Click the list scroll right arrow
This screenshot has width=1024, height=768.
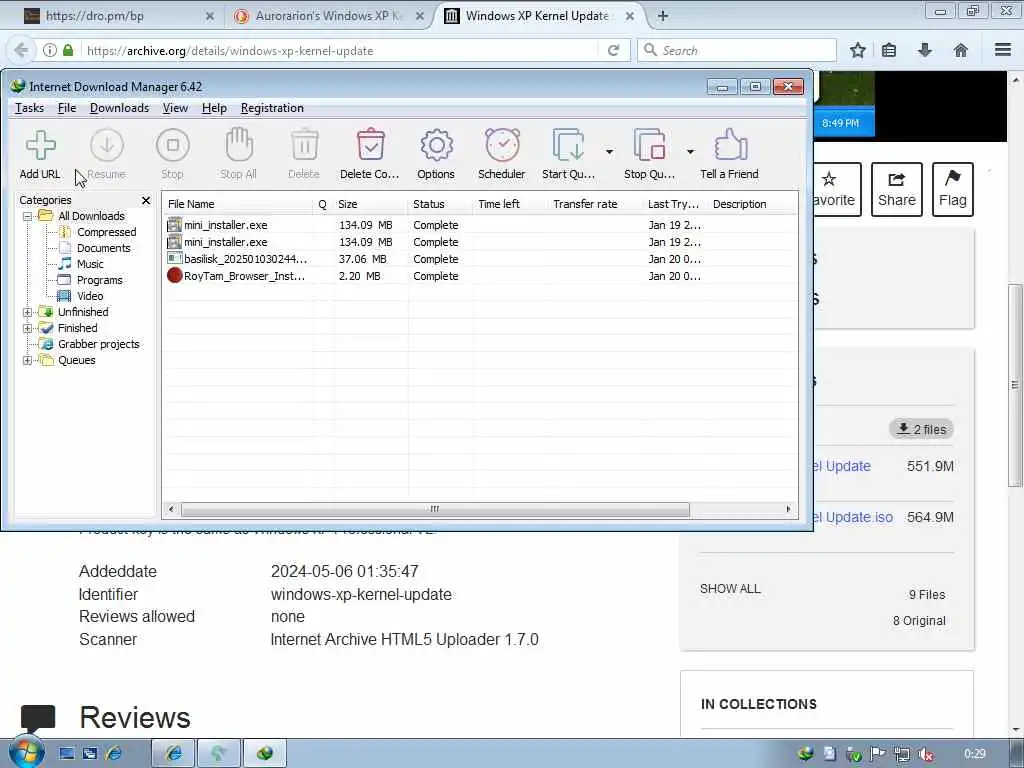788,509
